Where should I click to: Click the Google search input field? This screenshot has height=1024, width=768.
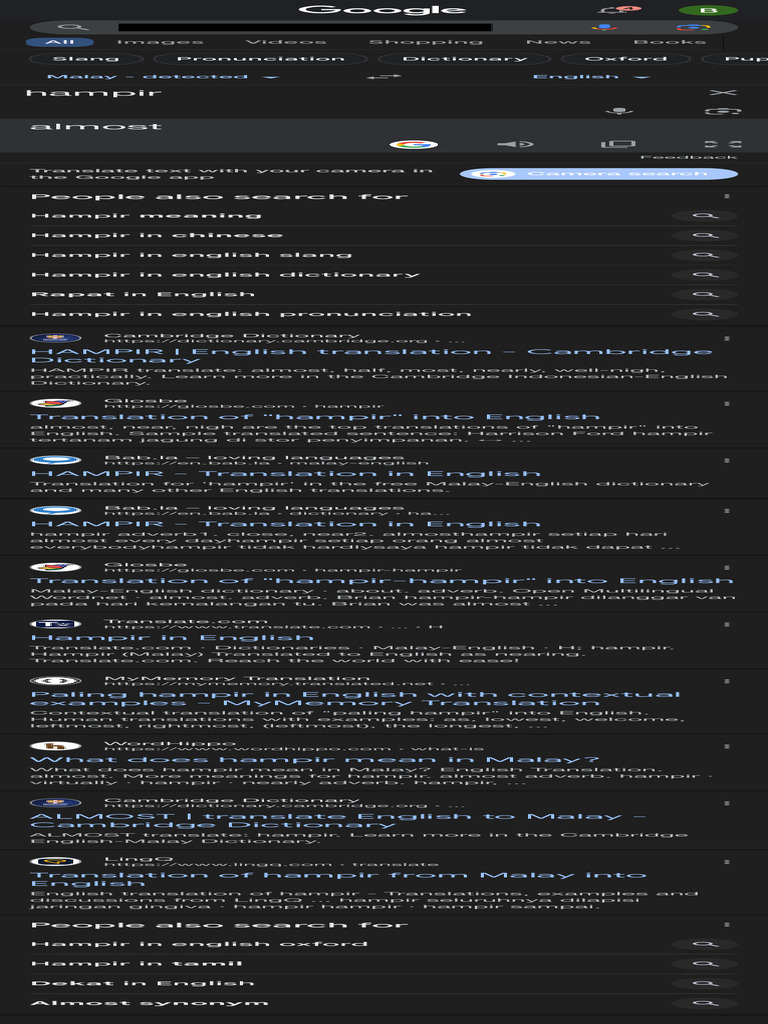pos(304,27)
